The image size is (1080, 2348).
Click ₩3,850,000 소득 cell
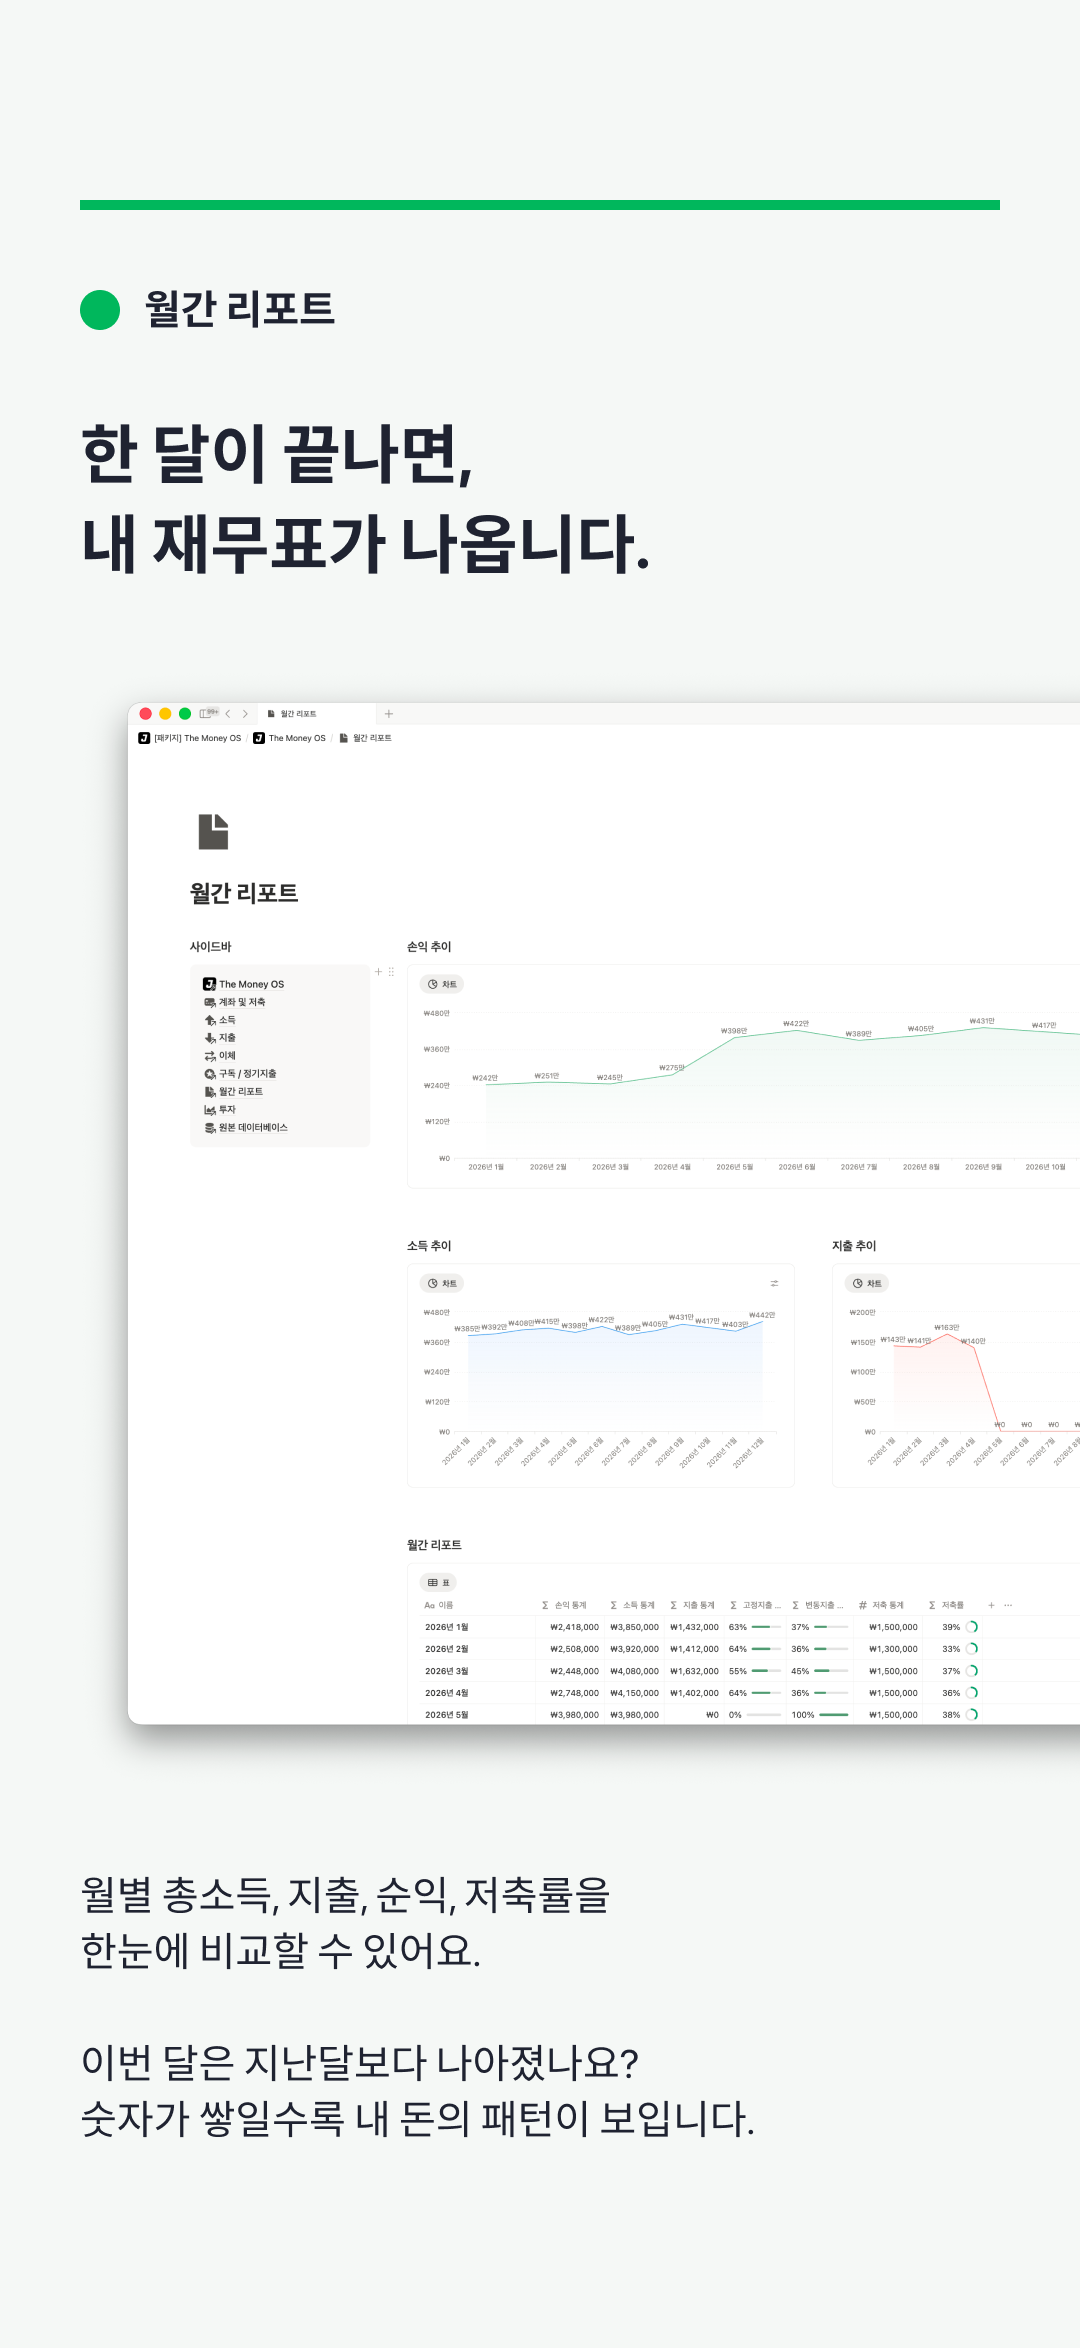tap(634, 1627)
